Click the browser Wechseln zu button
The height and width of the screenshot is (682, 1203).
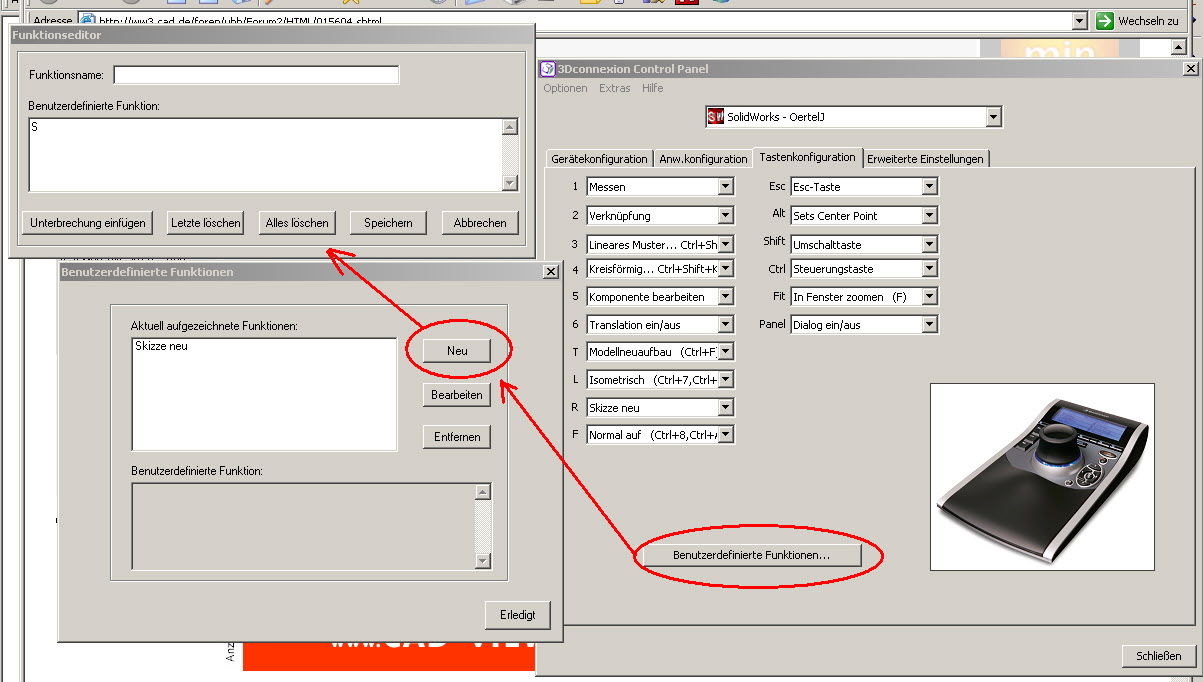pos(1139,20)
